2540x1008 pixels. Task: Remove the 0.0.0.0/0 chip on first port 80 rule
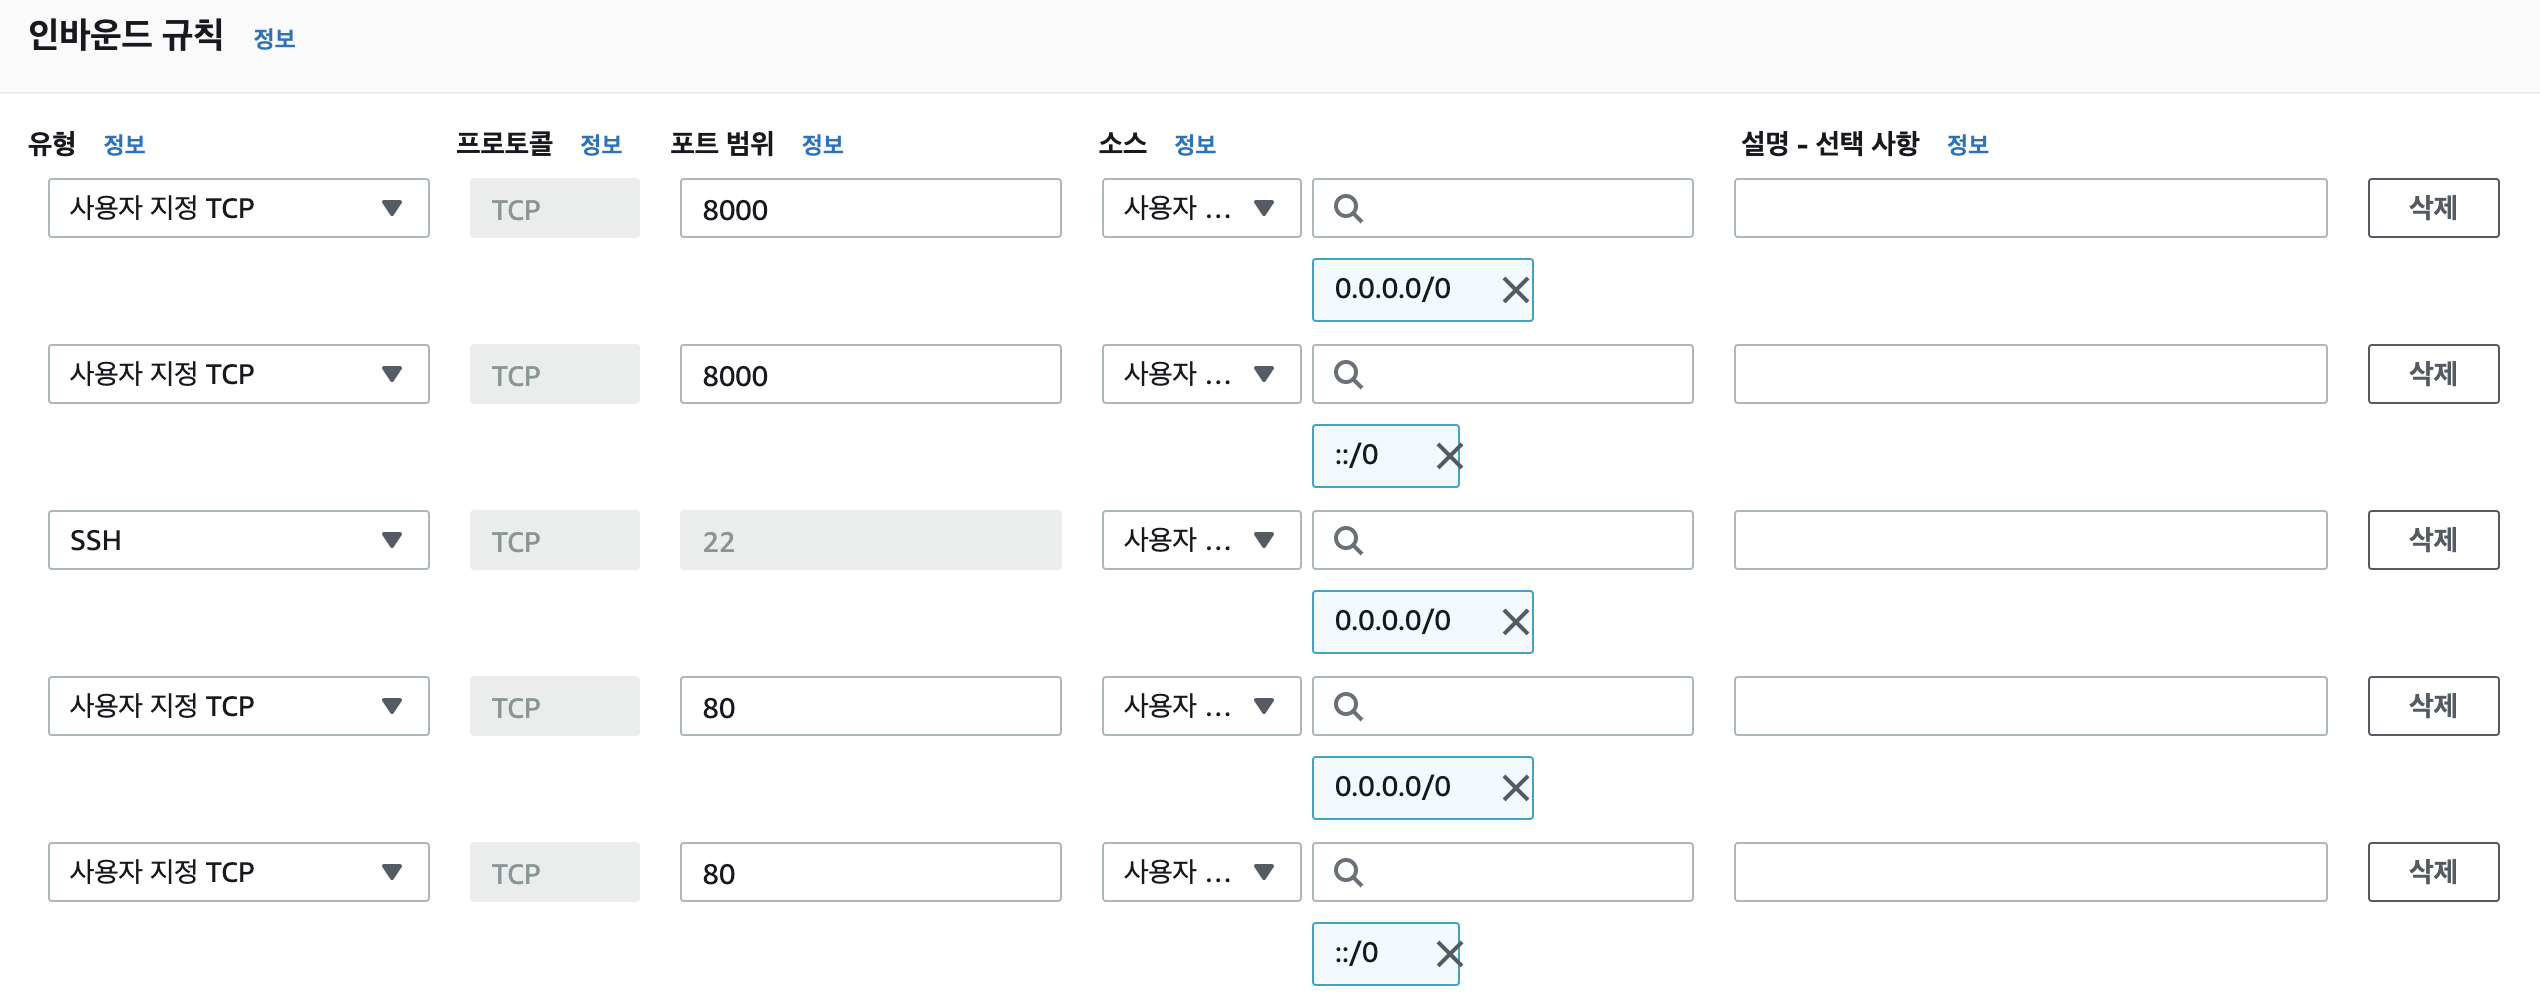1515,788
